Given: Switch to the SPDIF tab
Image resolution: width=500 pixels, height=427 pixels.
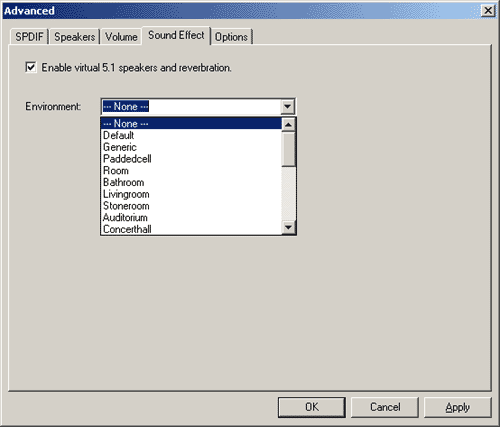Looking at the screenshot, I should point(29,37).
